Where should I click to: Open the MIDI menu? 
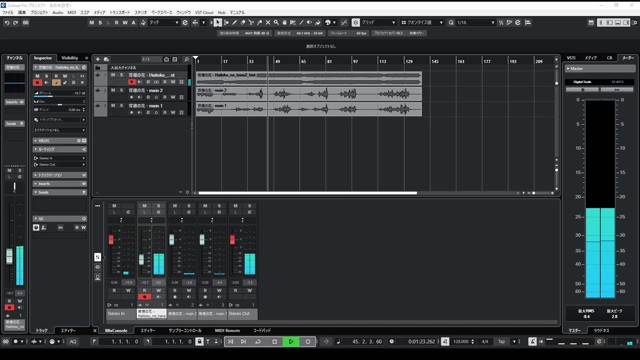72,13
